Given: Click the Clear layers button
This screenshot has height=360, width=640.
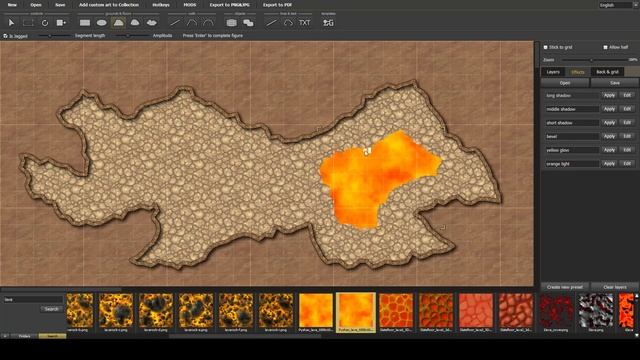Looking at the screenshot, I should tap(615, 287).
